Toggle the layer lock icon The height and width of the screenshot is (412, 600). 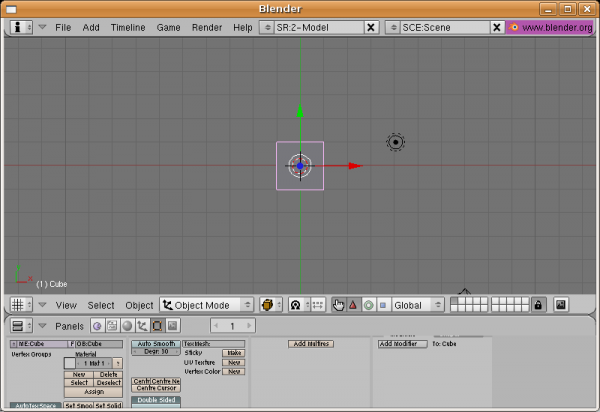pyautogui.click(x=538, y=305)
